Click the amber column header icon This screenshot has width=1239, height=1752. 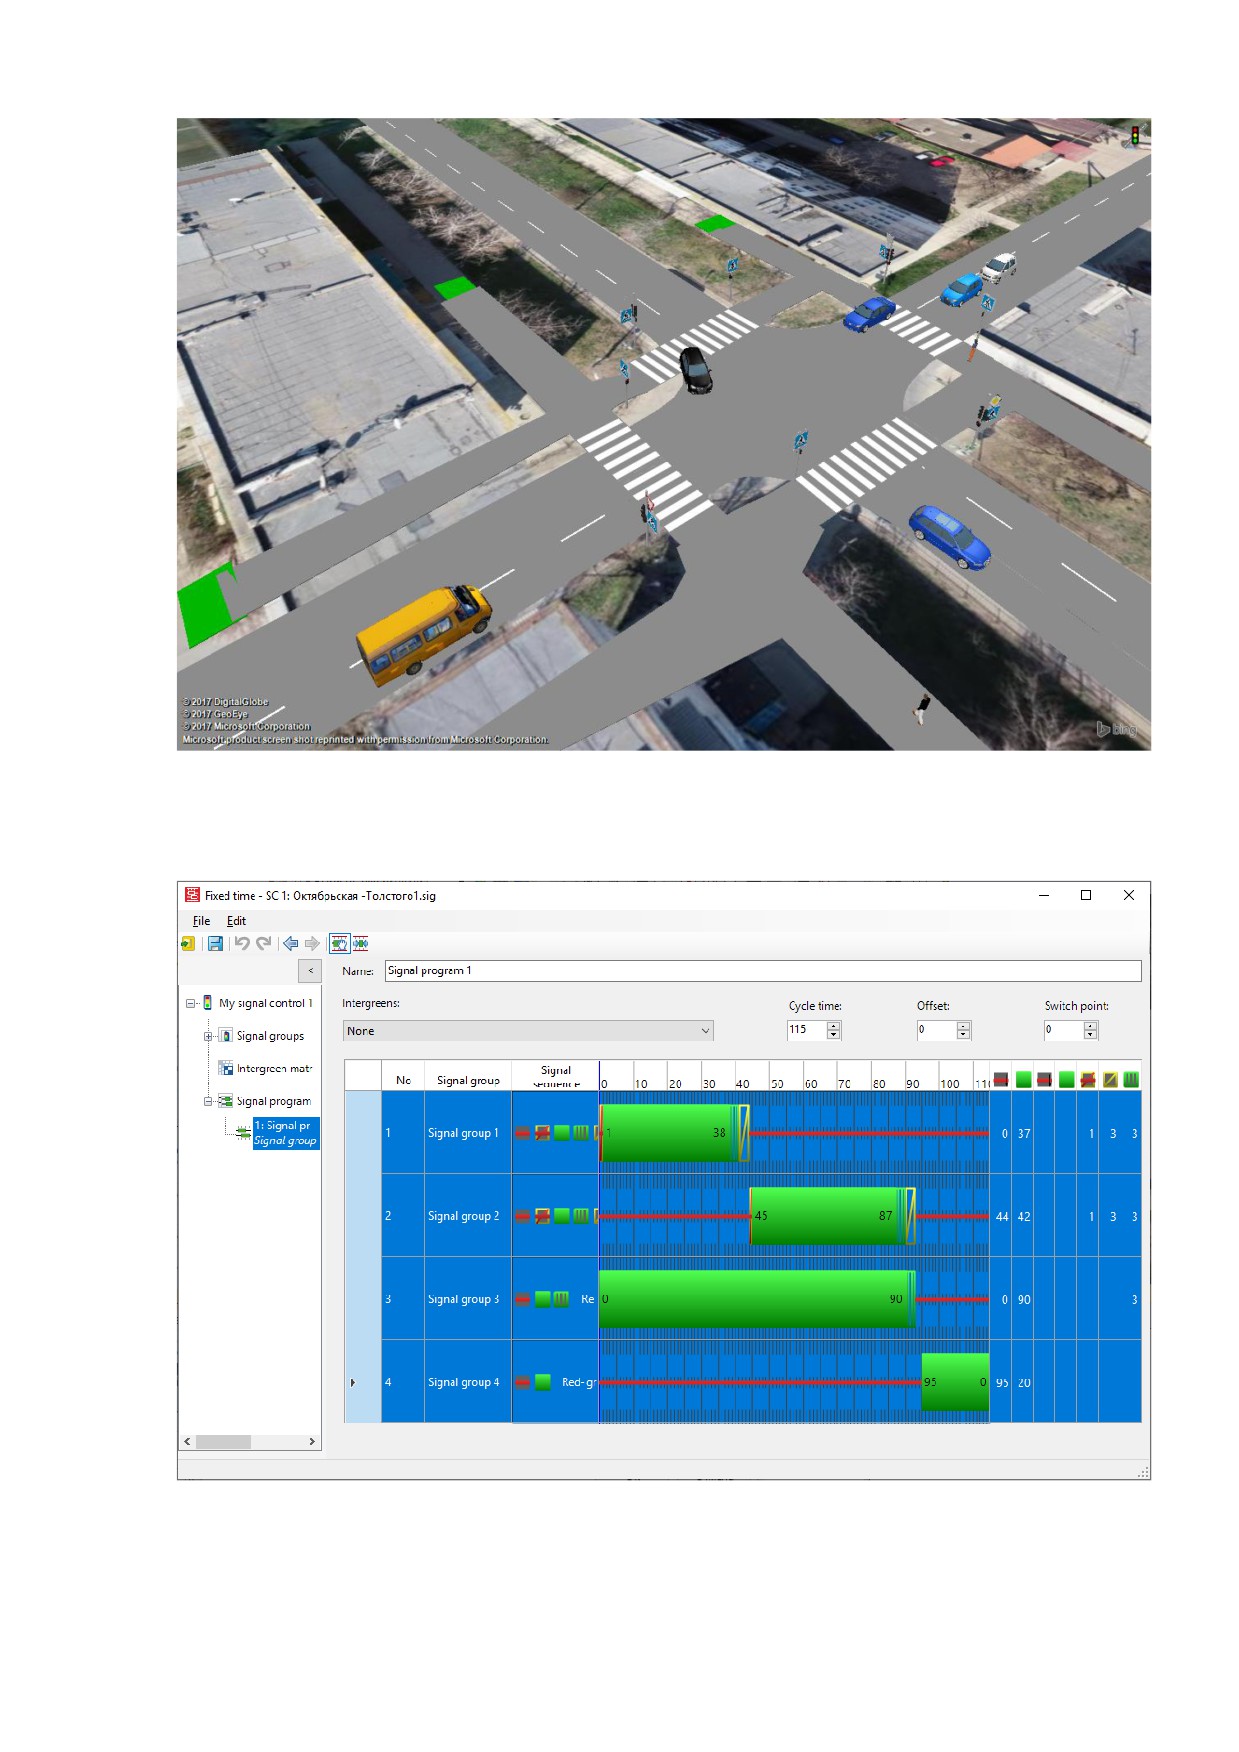point(1110,1079)
